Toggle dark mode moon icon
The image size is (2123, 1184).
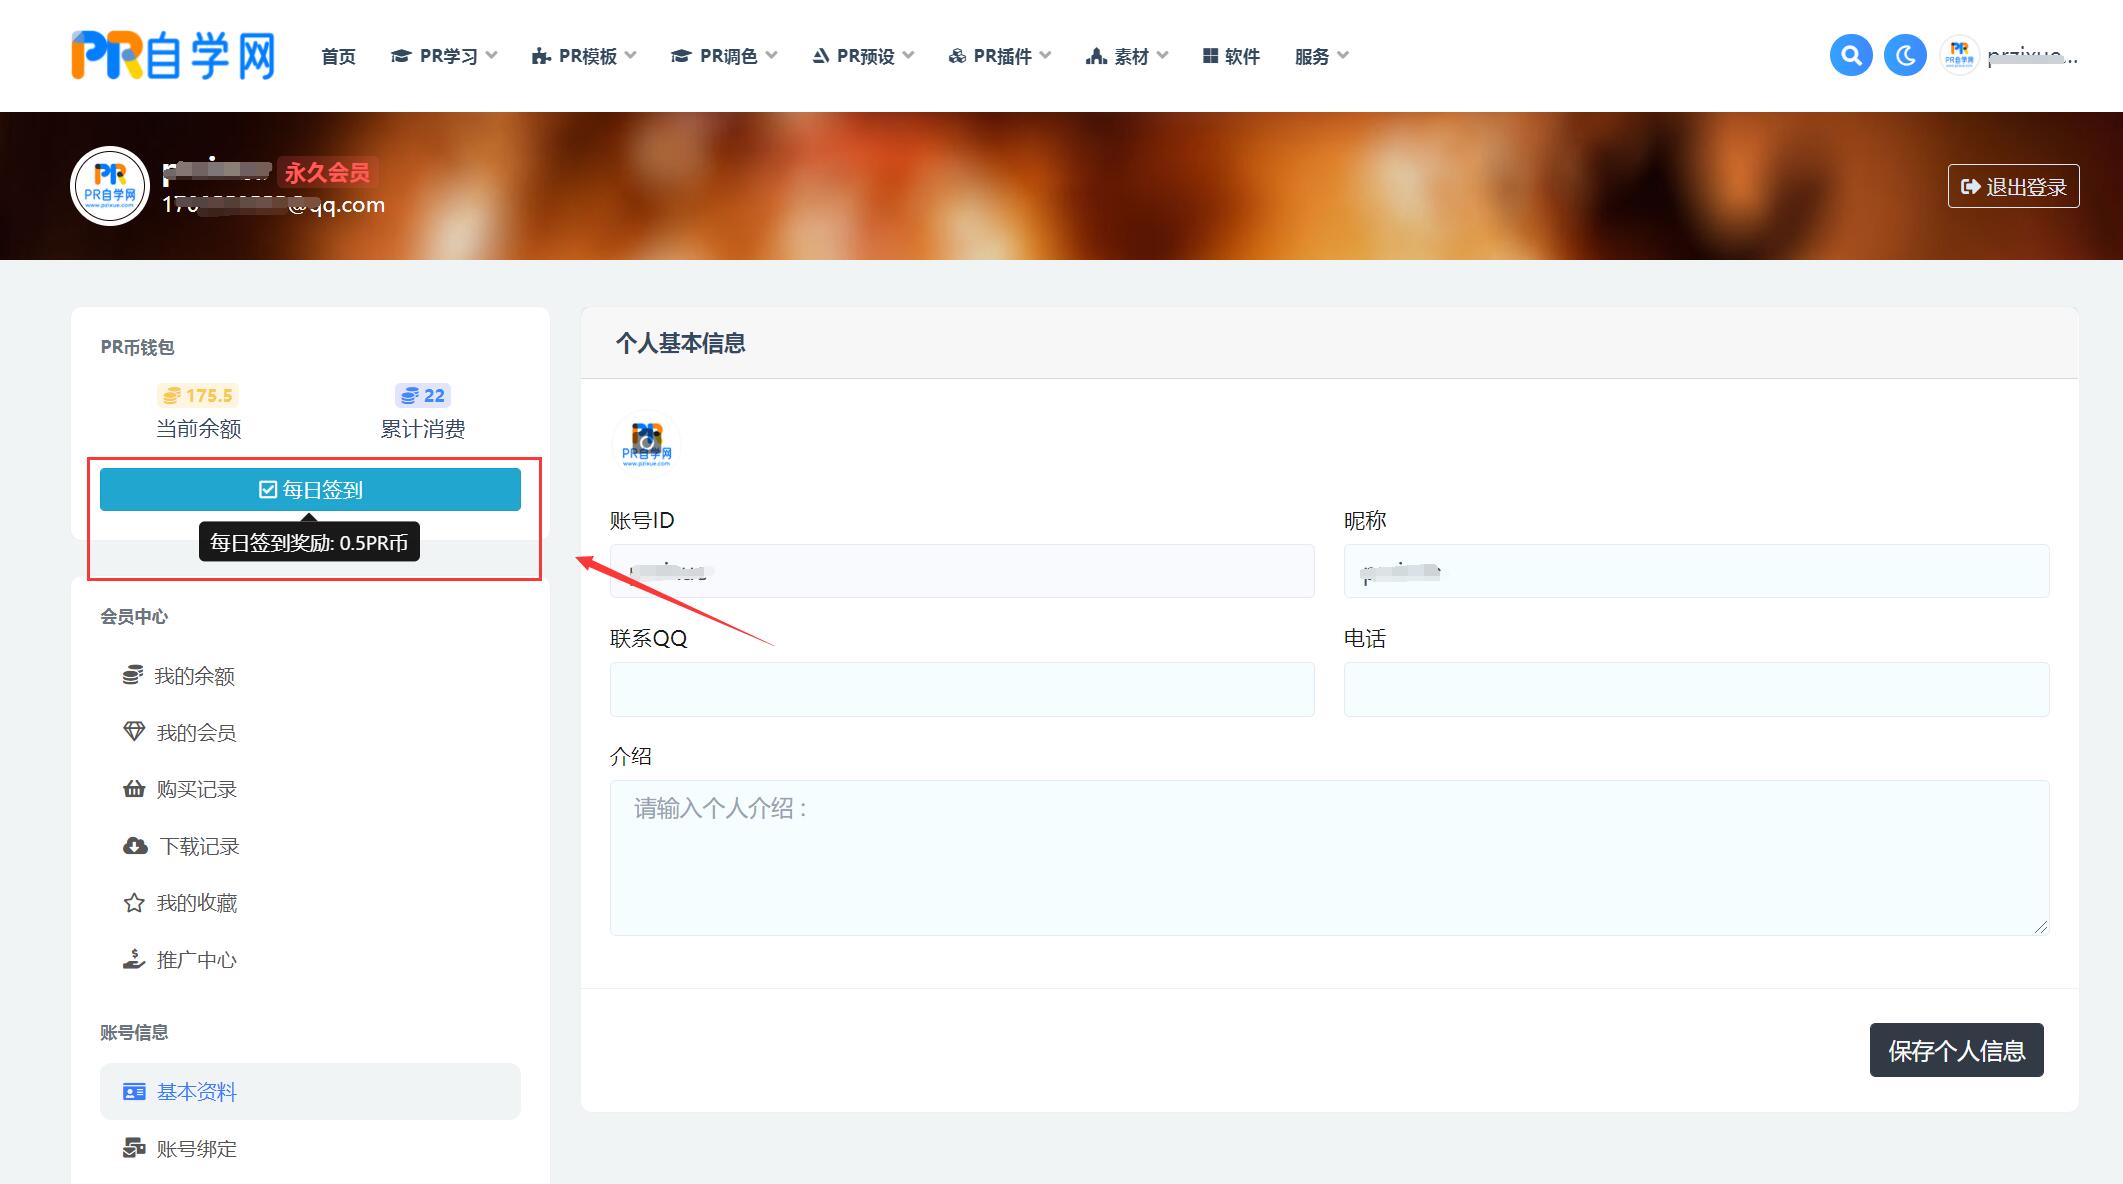1904,56
